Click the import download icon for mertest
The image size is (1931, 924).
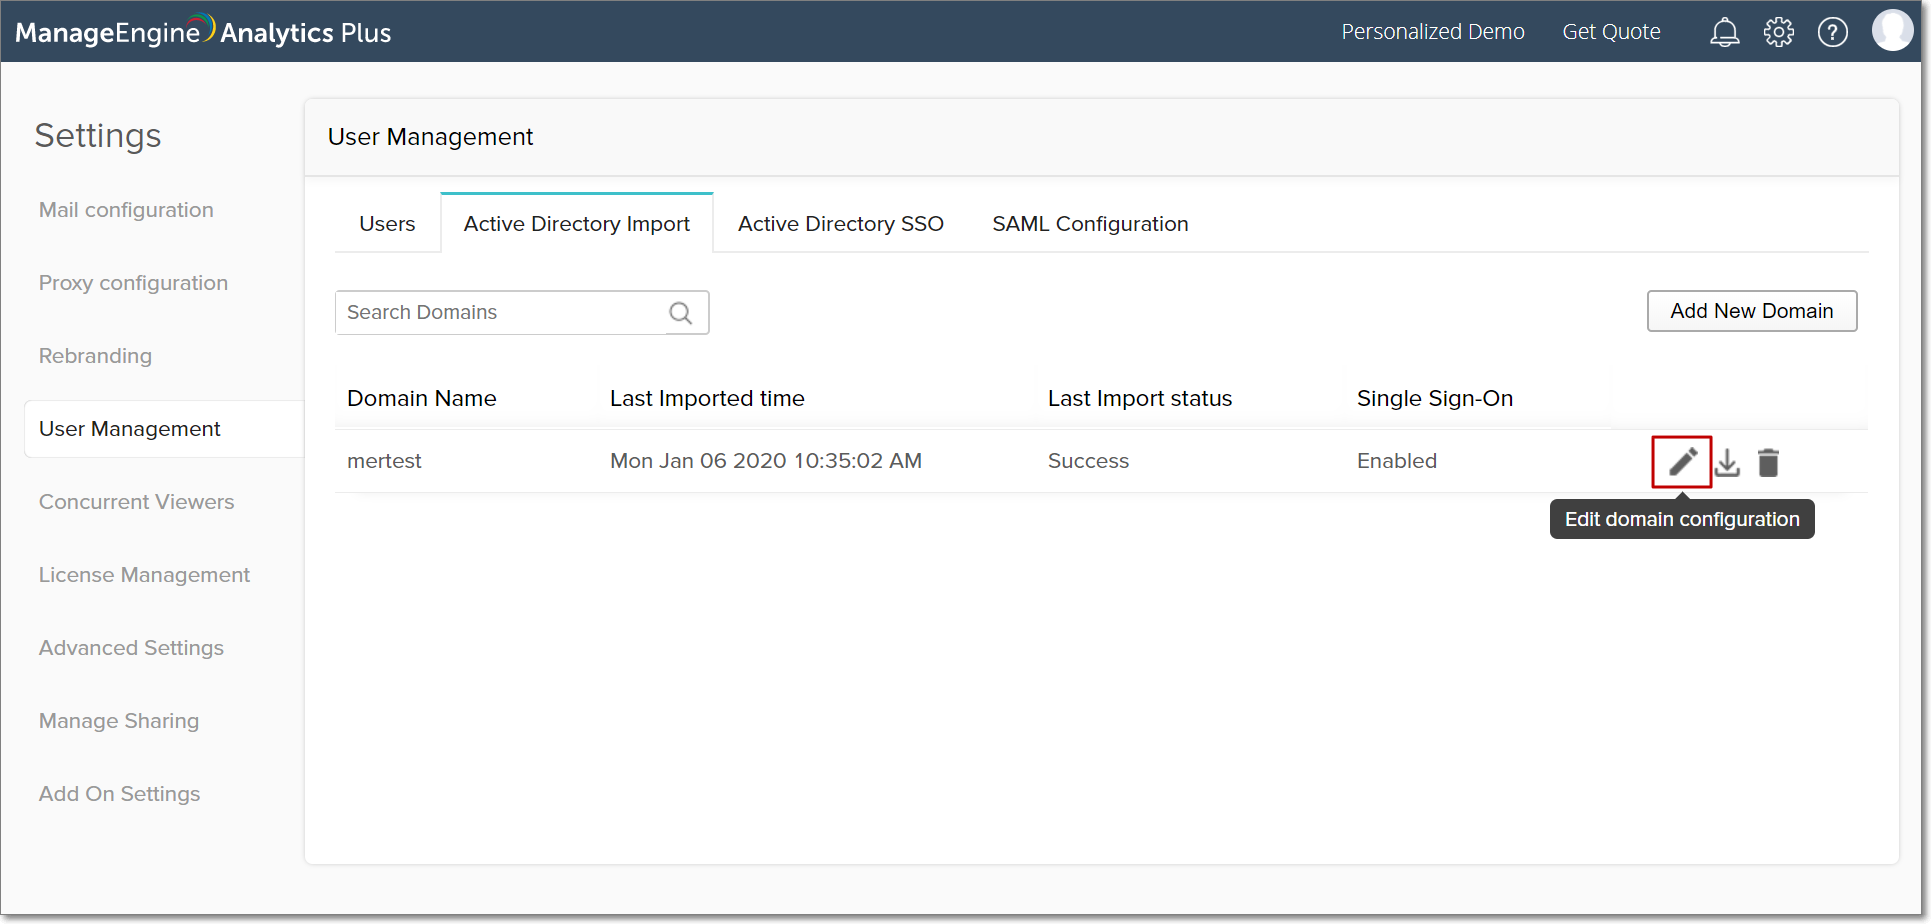pos(1727,462)
